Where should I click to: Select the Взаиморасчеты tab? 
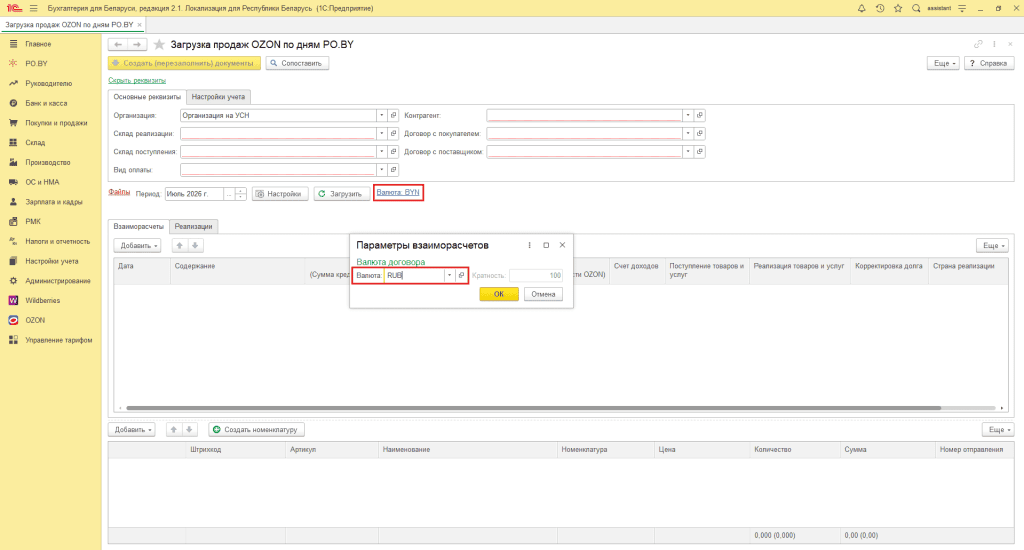tap(138, 227)
